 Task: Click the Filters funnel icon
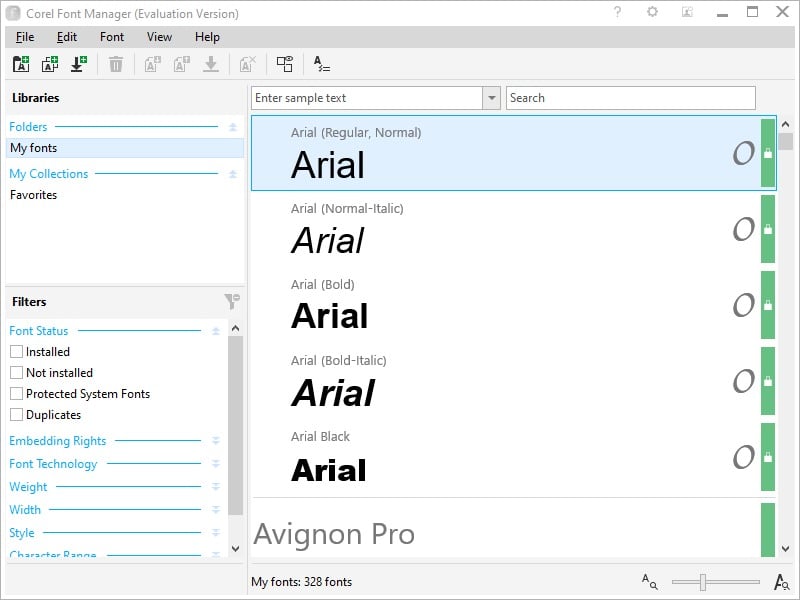[x=232, y=302]
